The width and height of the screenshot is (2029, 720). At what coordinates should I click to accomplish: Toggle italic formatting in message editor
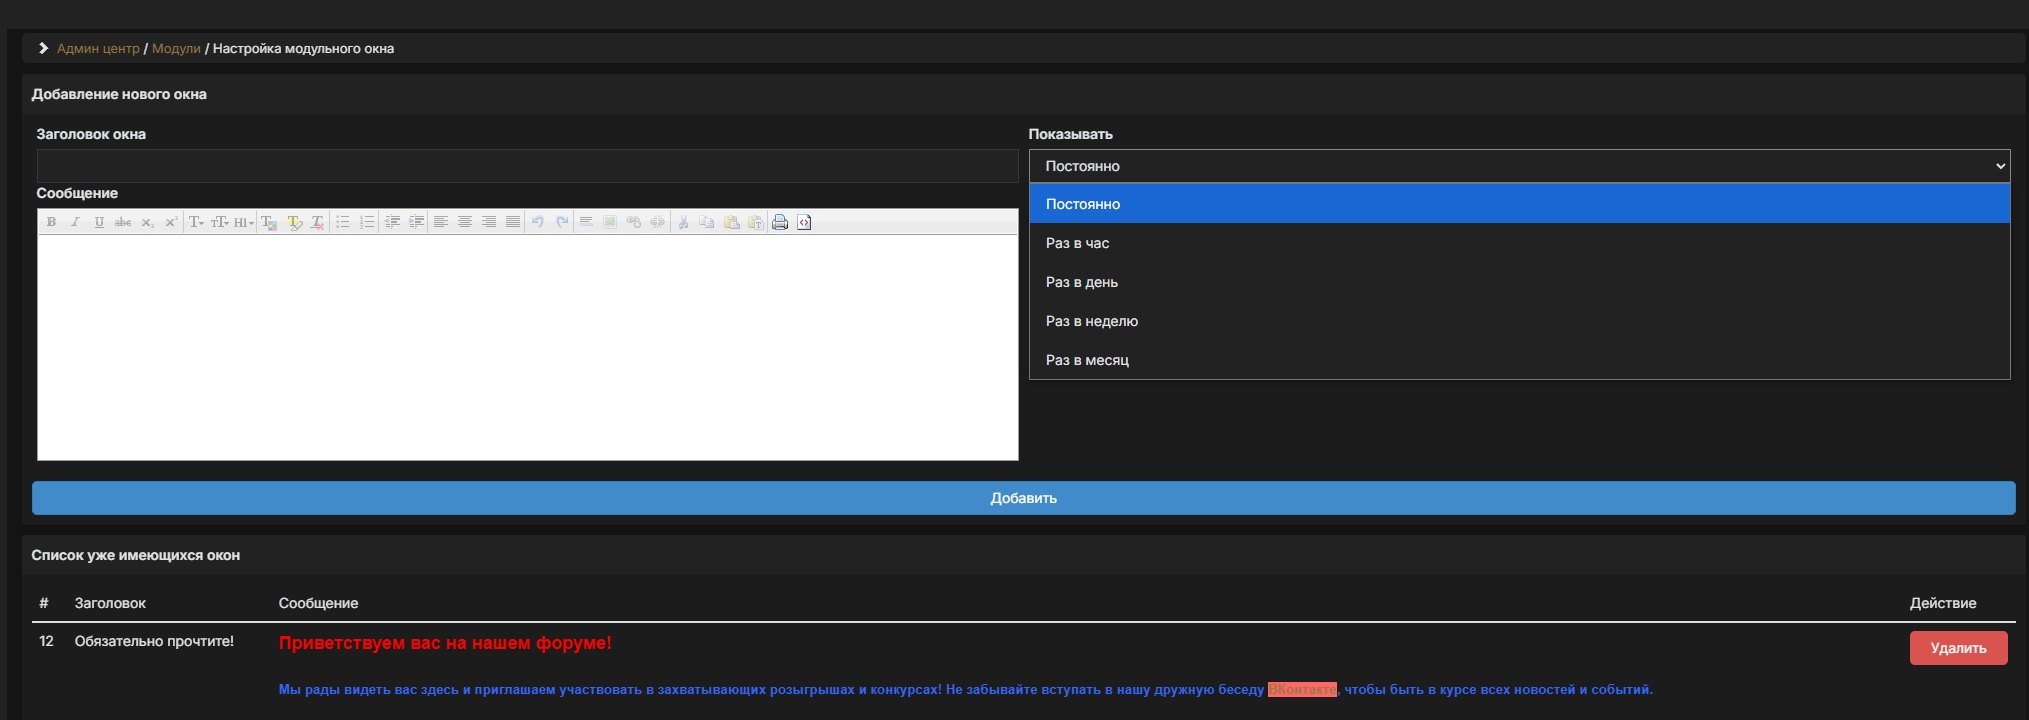coord(75,222)
